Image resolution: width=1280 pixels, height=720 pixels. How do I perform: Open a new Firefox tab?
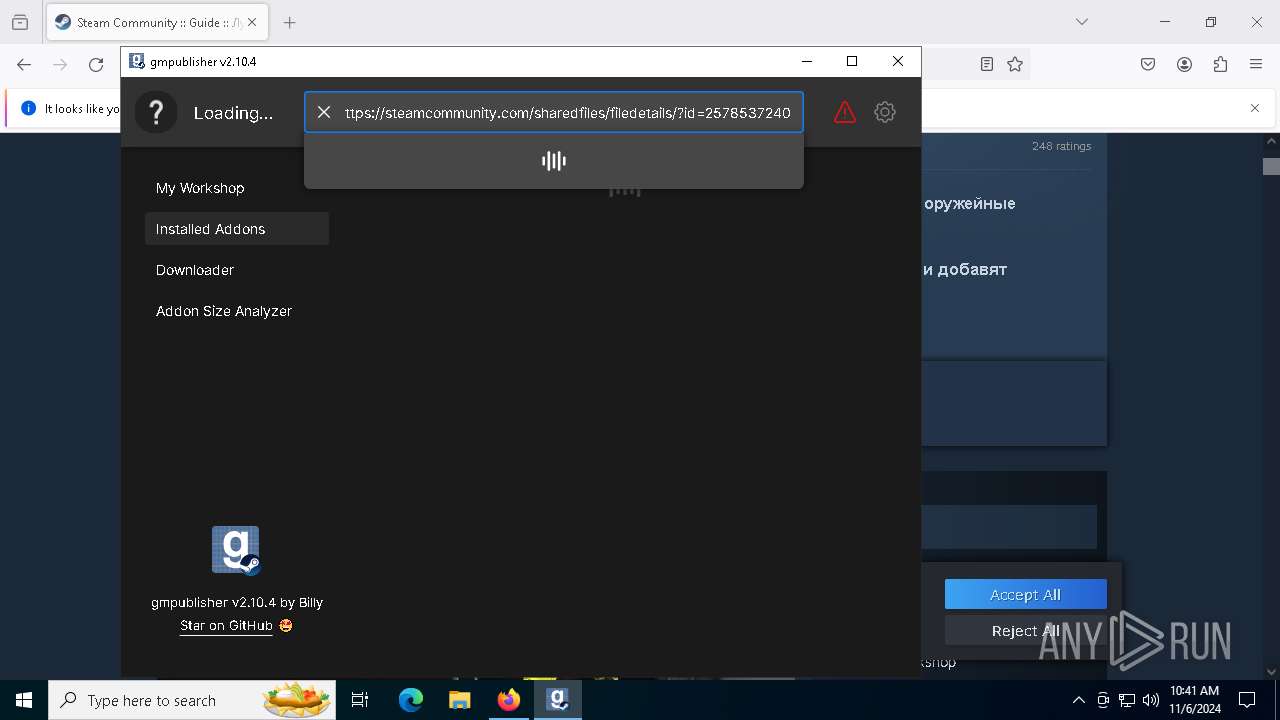(x=289, y=22)
